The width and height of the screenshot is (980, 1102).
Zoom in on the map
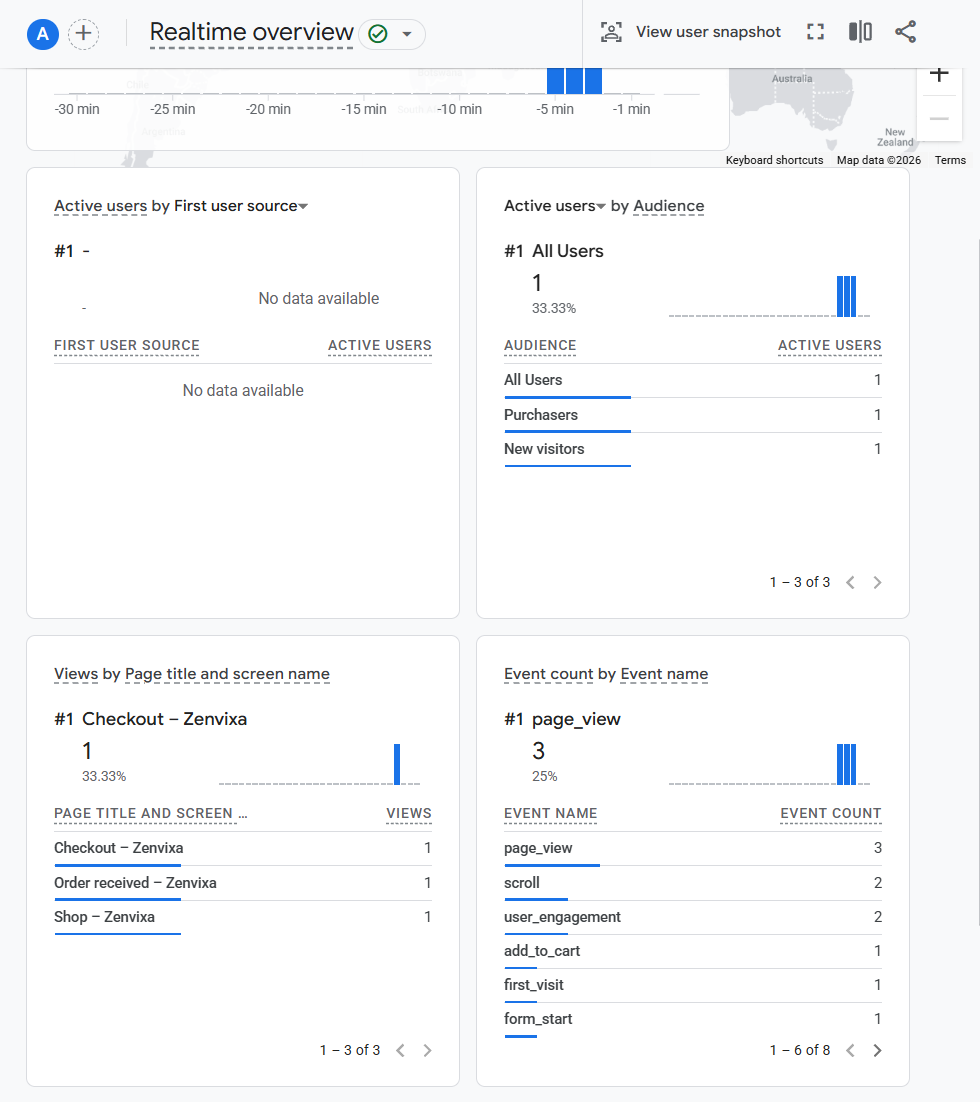click(939, 74)
